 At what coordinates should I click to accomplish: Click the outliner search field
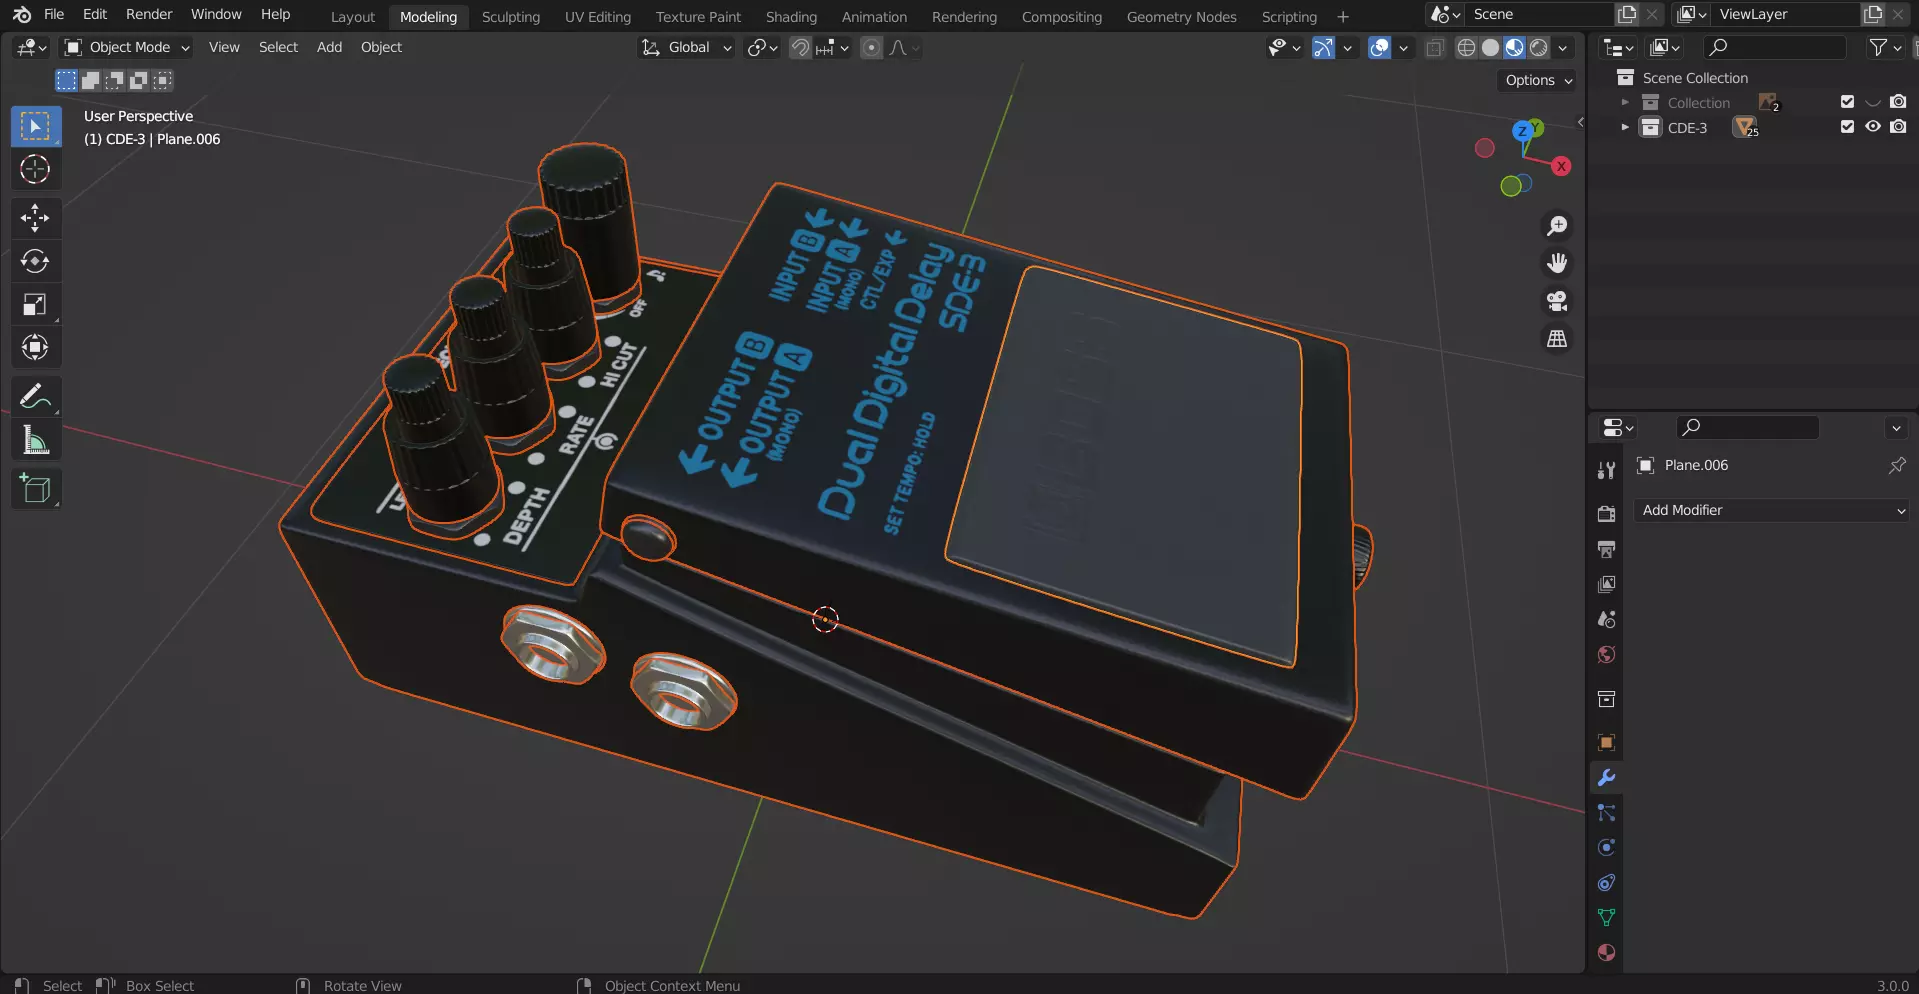[x=1775, y=47]
